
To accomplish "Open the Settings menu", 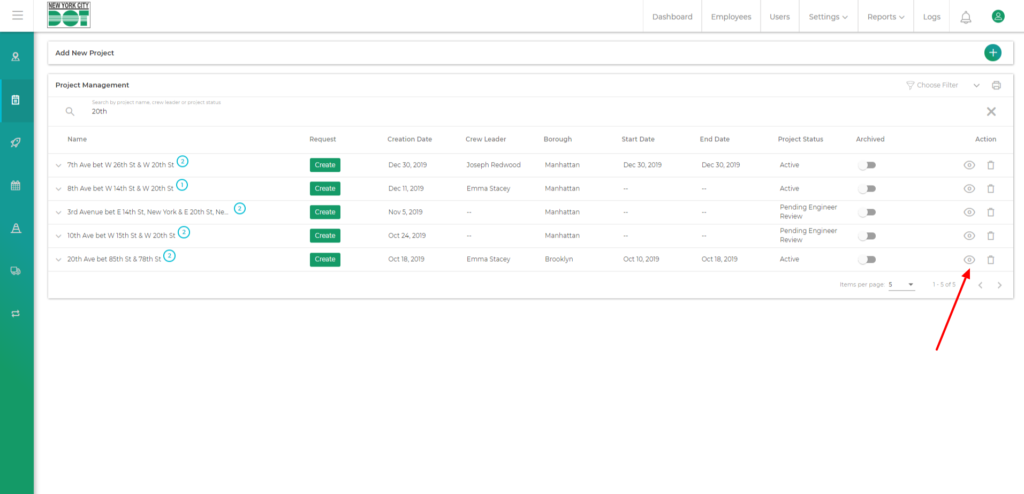I will click(828, 17).
